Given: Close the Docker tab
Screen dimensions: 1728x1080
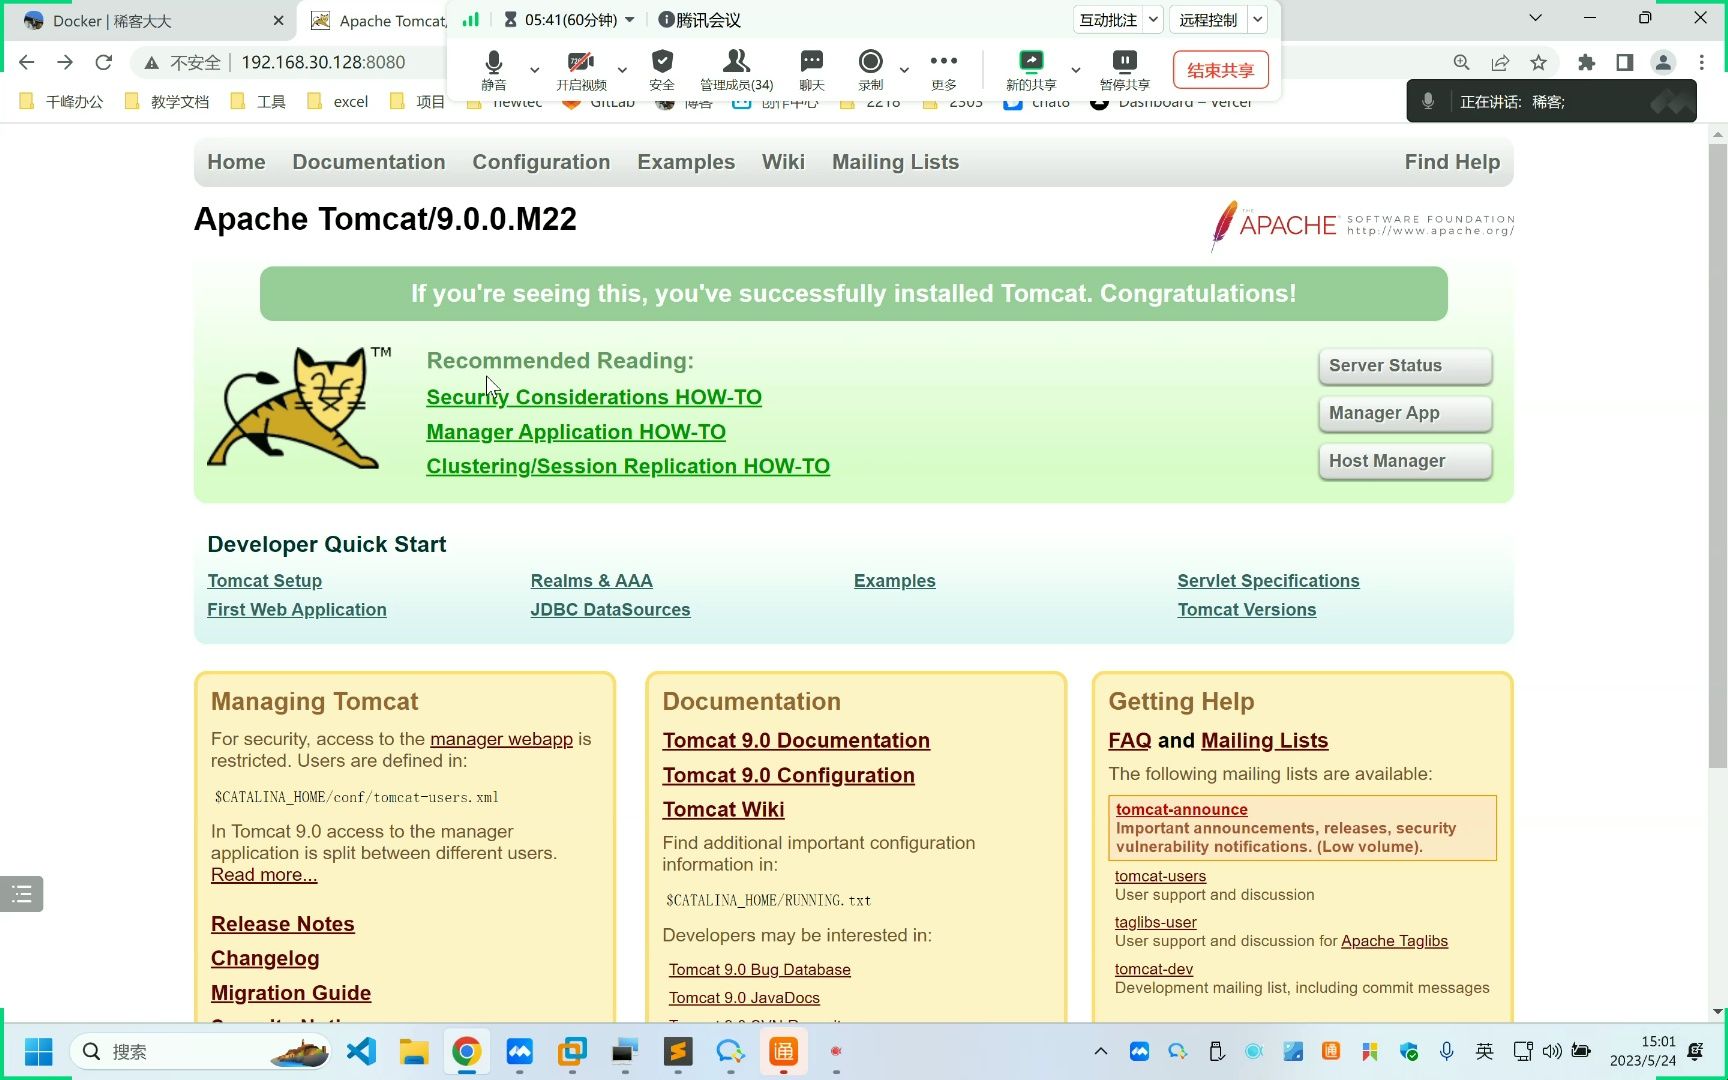Looking at the screenshot, I should (x=278, y=20).
